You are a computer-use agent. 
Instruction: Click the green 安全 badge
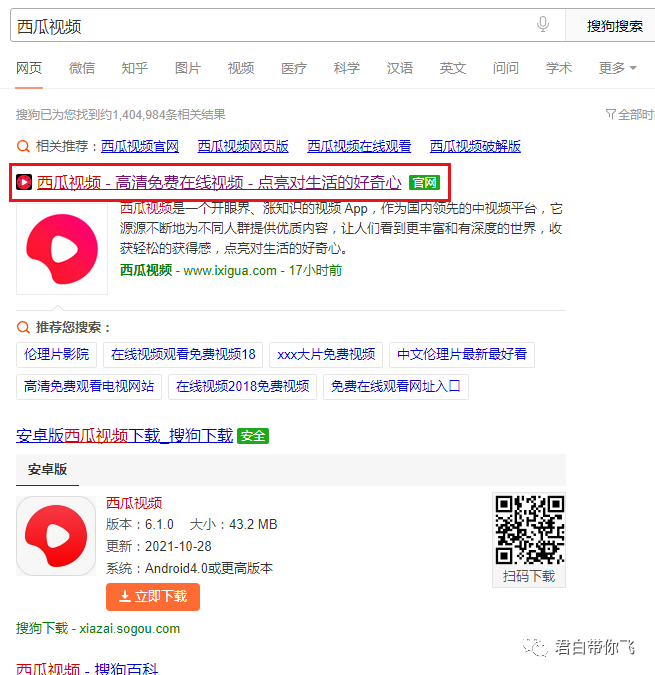point(253,436)
